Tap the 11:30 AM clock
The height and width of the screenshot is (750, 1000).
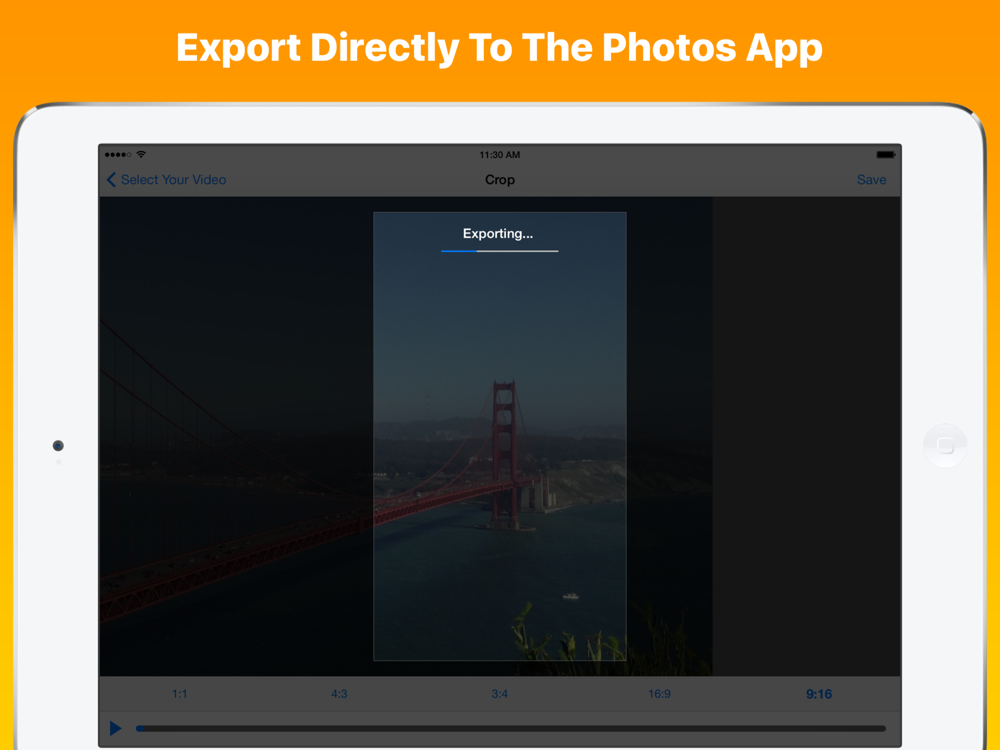pos(499,154)
